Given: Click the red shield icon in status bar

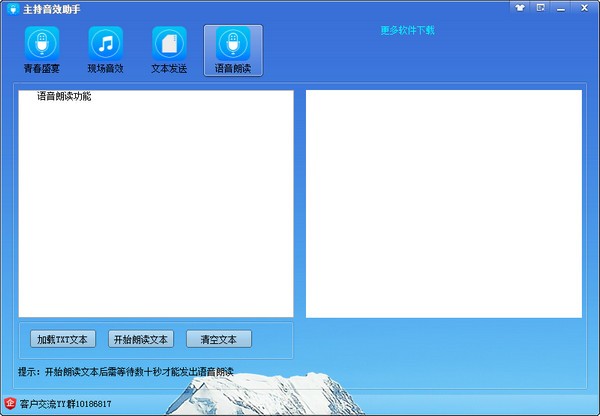Looking at the screenshot, I should 9,404.
